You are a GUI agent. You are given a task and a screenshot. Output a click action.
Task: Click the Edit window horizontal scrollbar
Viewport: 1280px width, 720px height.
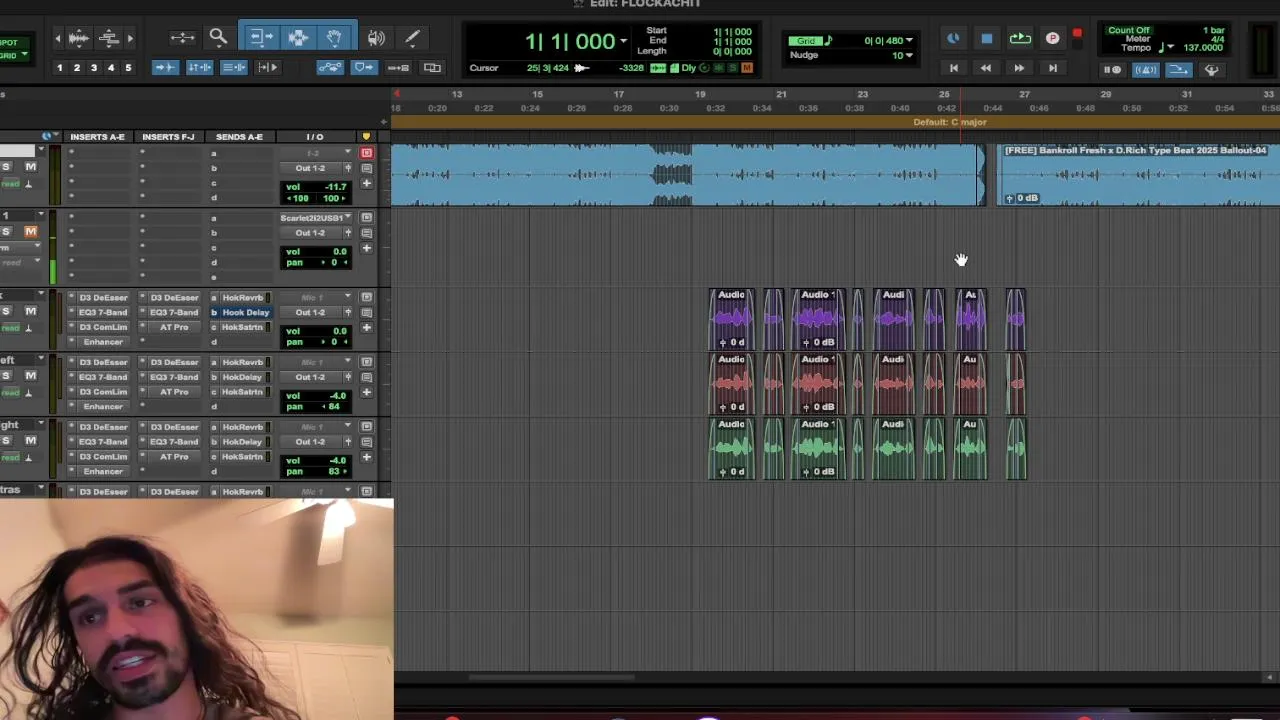point(551,678)
